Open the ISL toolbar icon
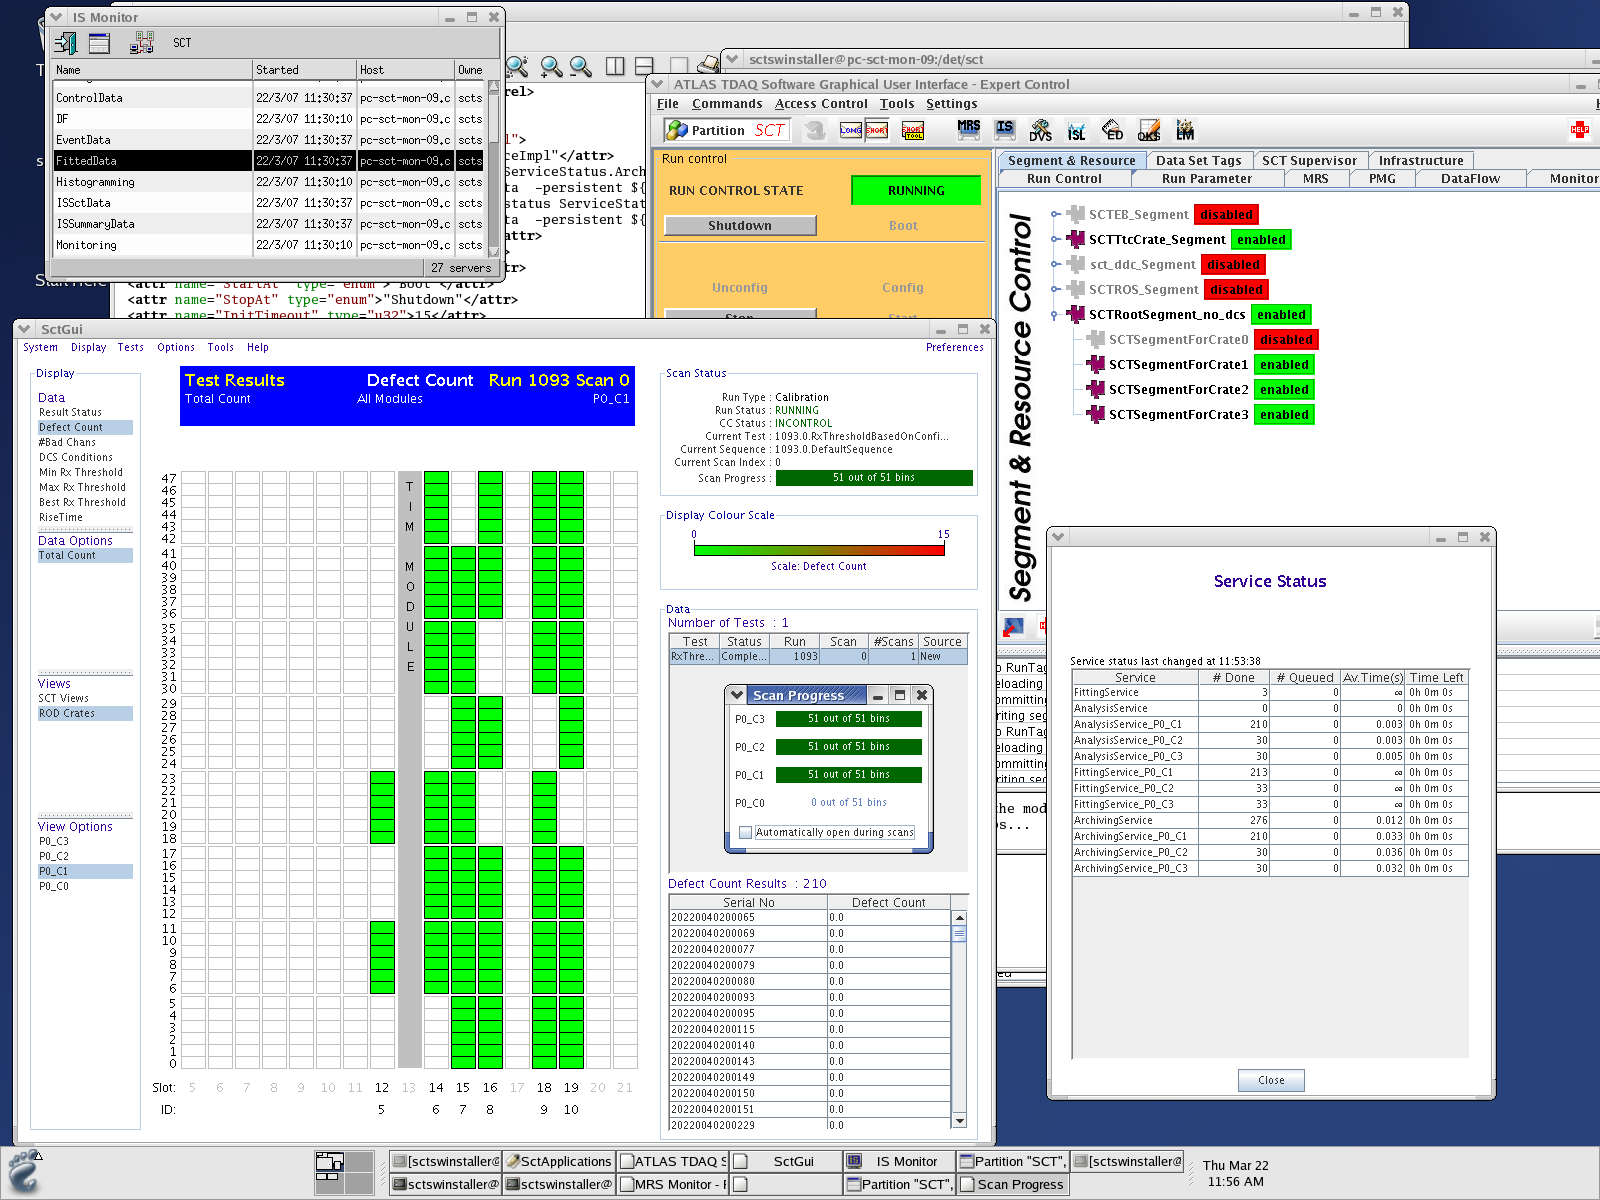The width and height of the screenshot is (1600, 1200). (1076, 130)
